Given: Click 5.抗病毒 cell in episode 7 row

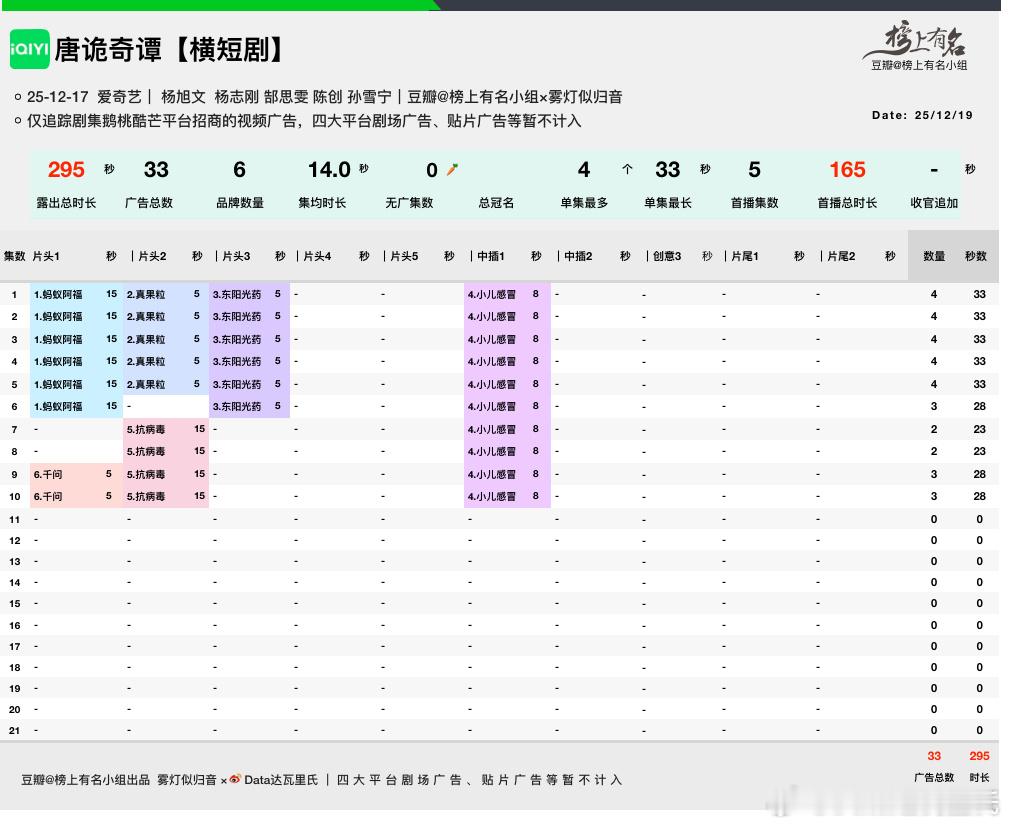Looking at the screenshot, I should click(146, 429).
